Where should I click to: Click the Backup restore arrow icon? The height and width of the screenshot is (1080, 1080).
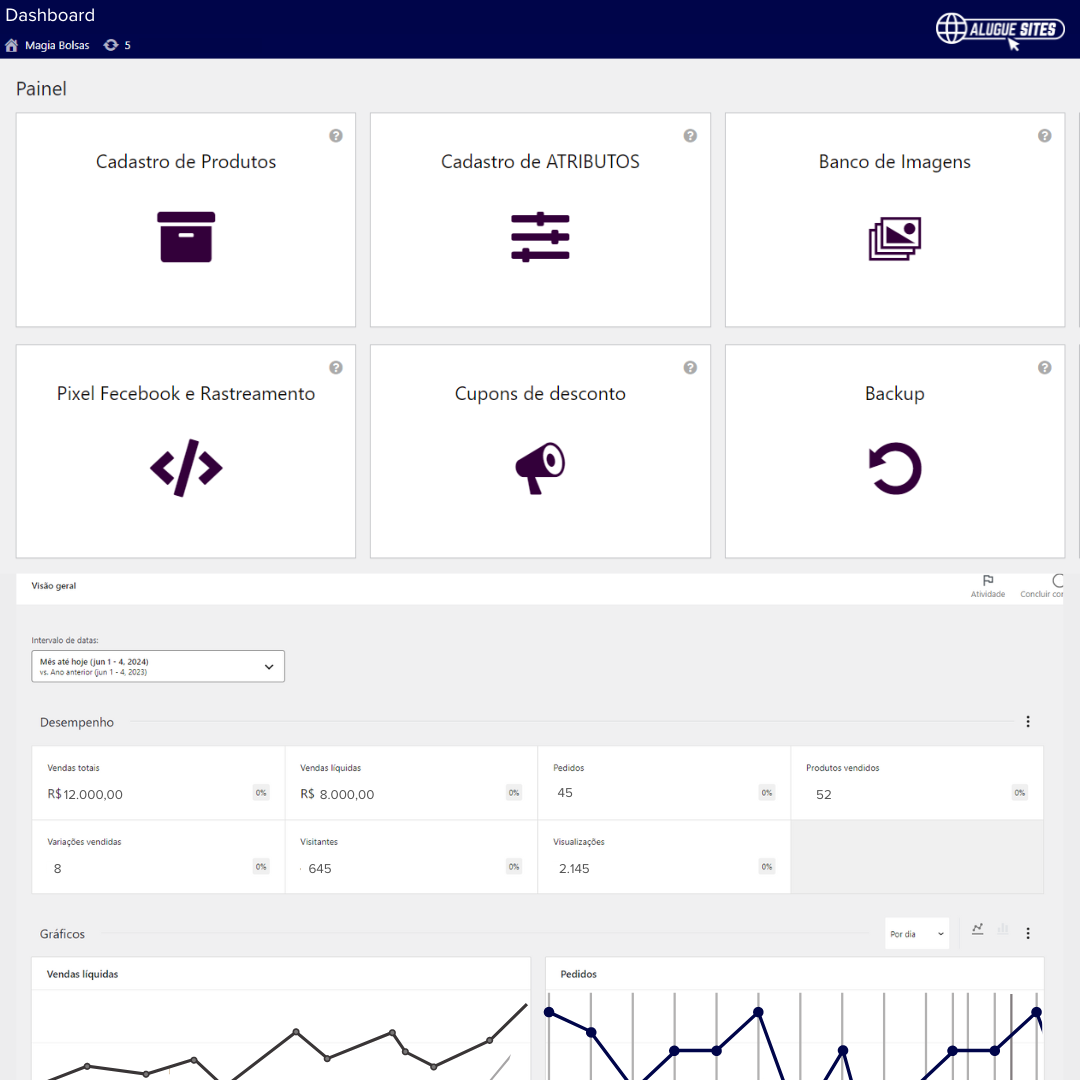coord(894,469)
